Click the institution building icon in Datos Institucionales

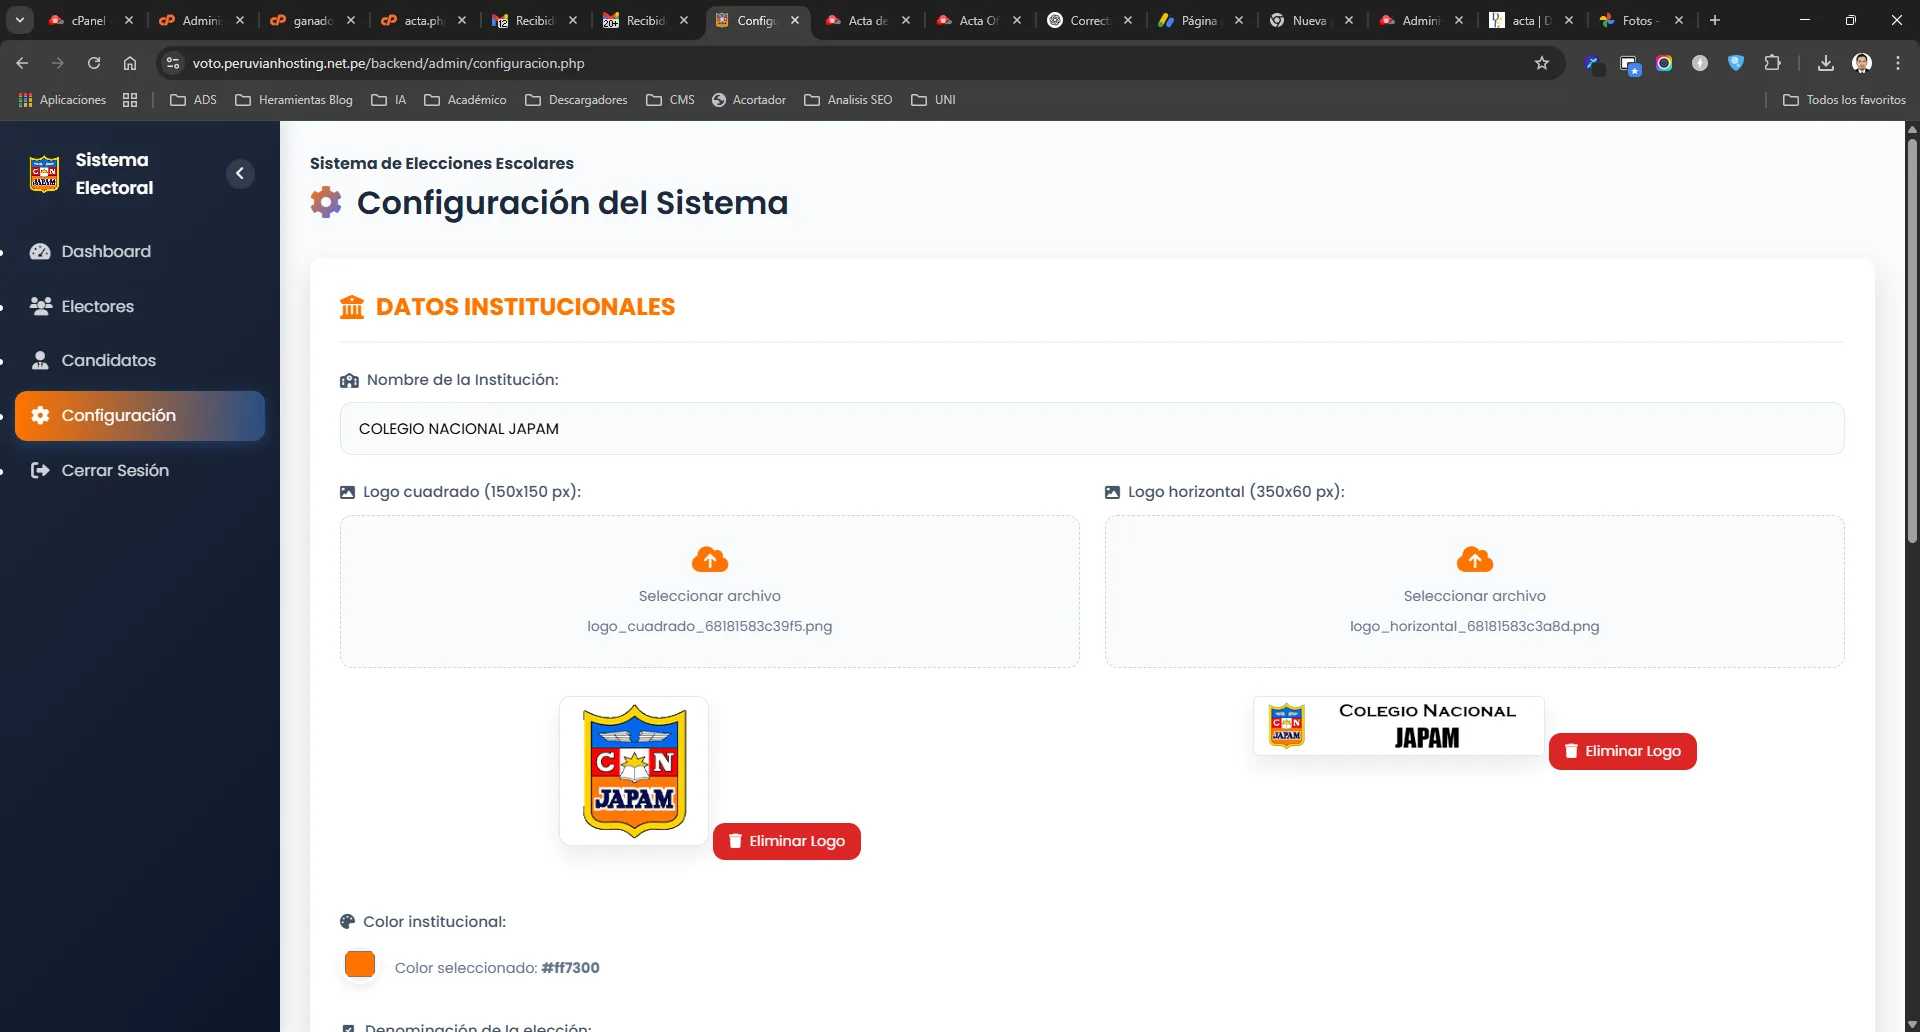click(352, 307)
